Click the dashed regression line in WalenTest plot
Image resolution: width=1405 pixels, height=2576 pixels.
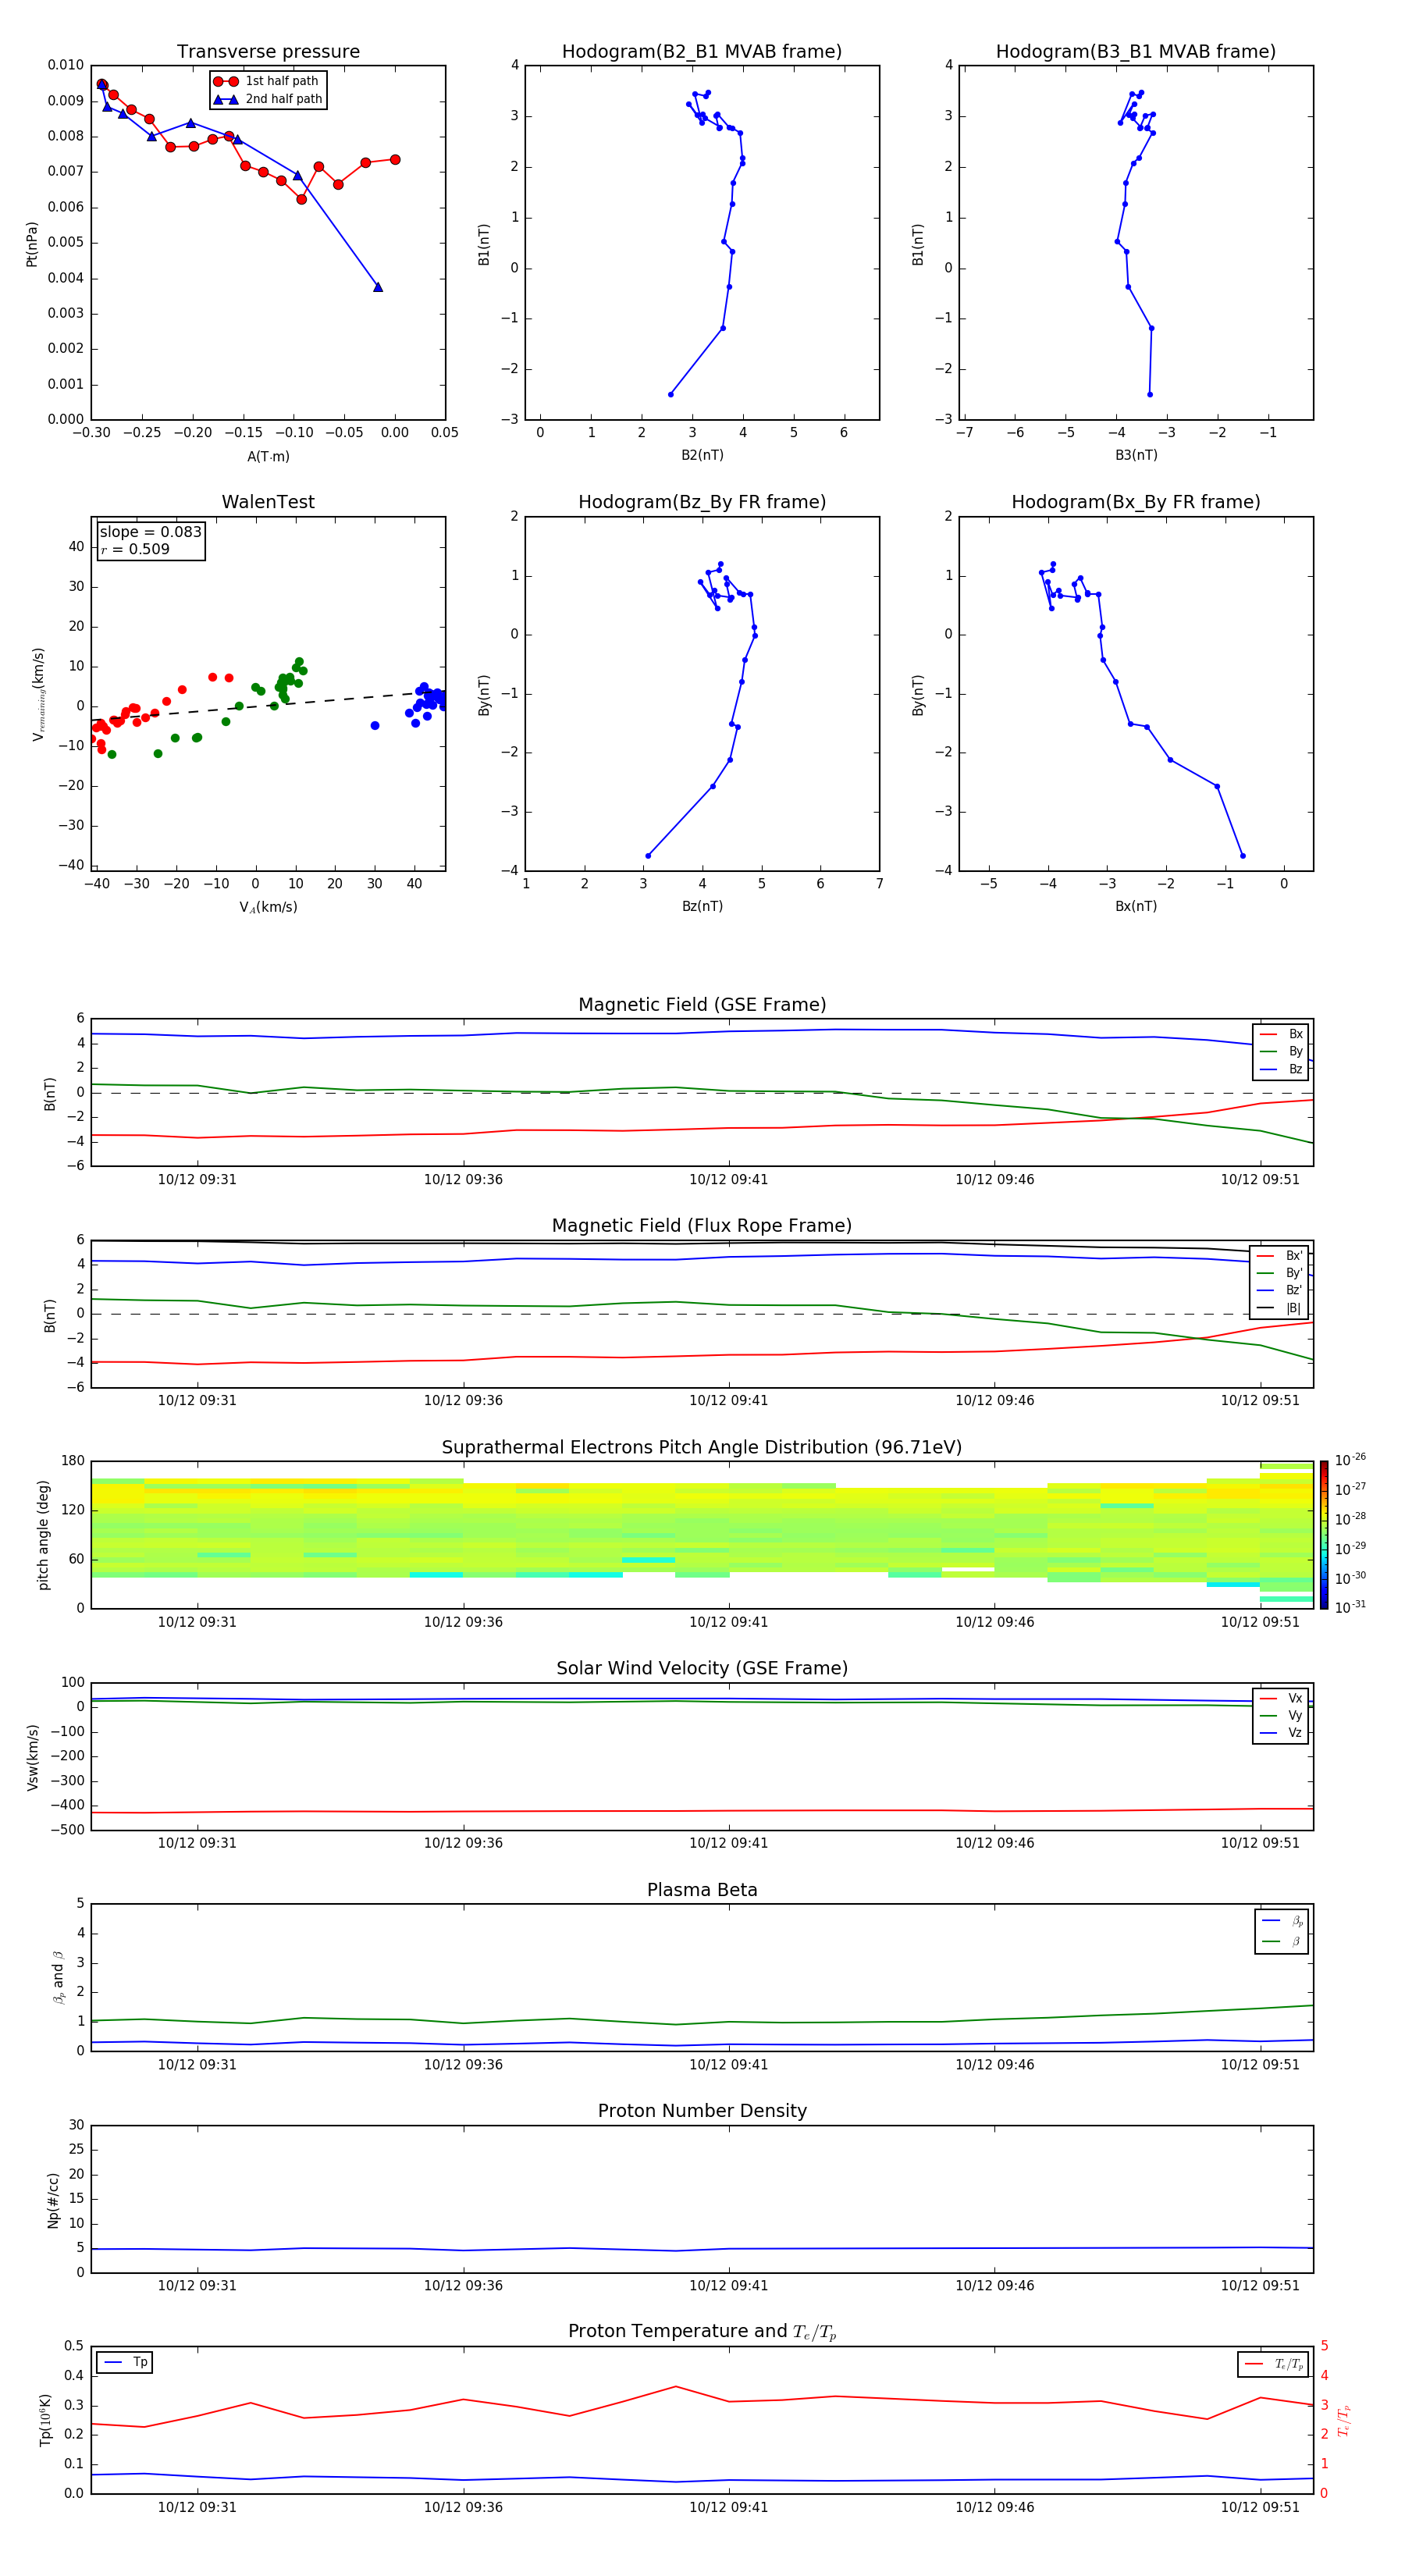(268, 705)
